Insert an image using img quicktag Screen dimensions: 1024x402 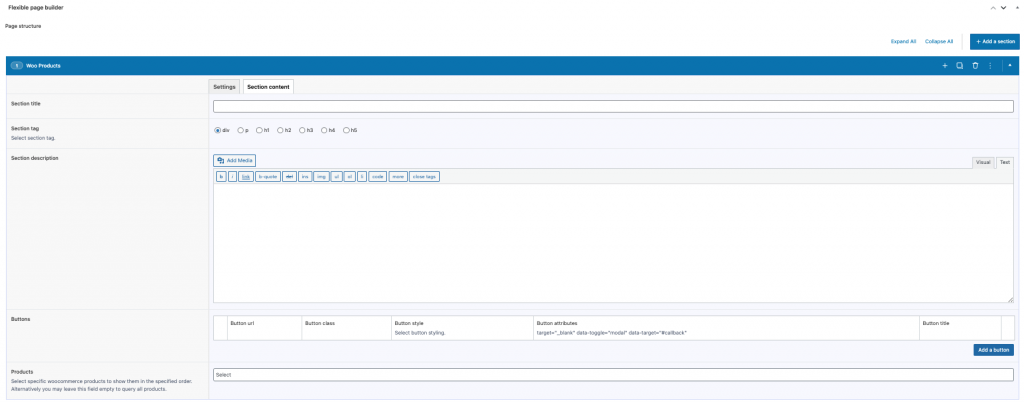(321, 176)
